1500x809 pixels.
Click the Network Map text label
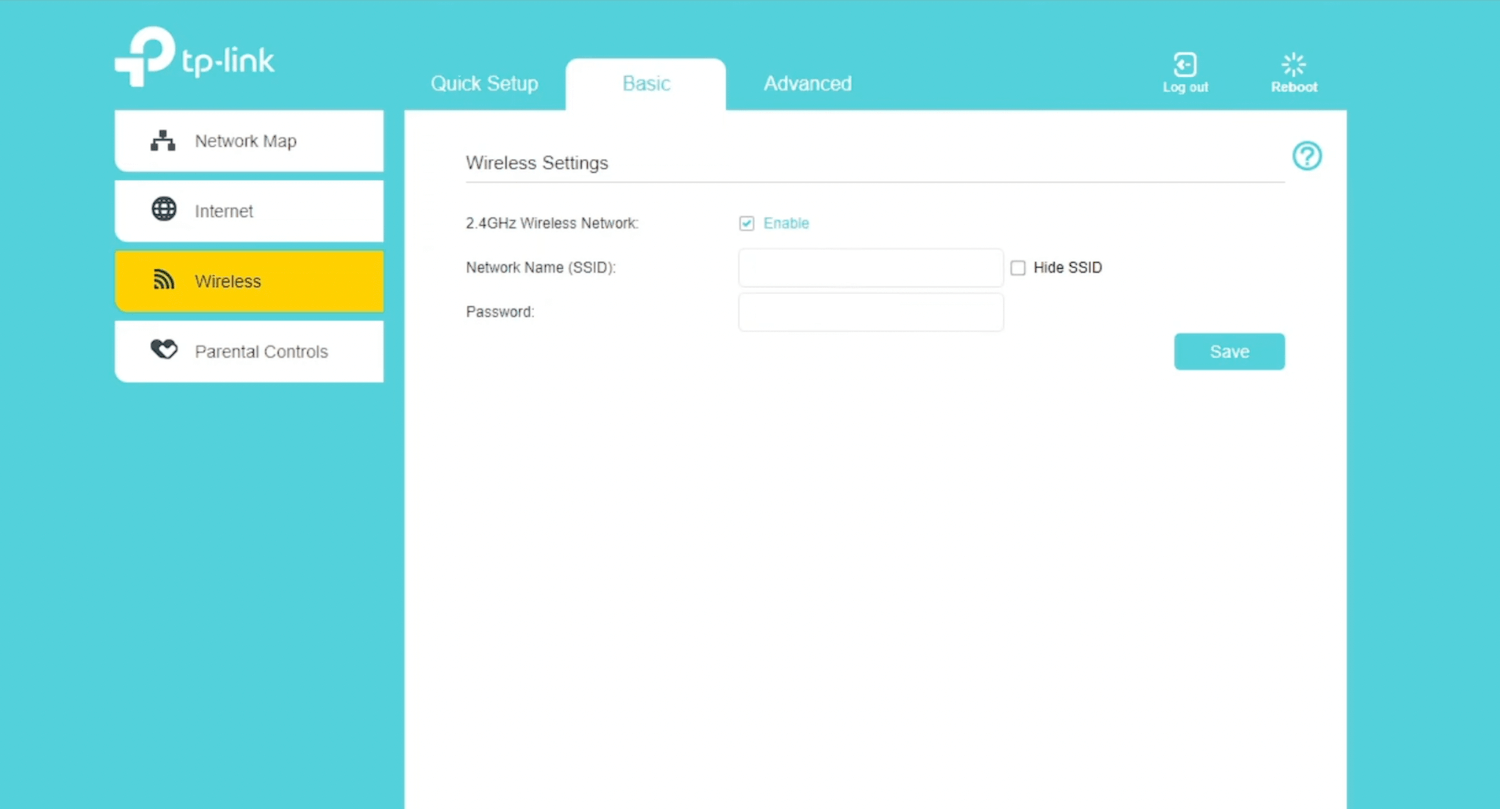click(245, 141)
